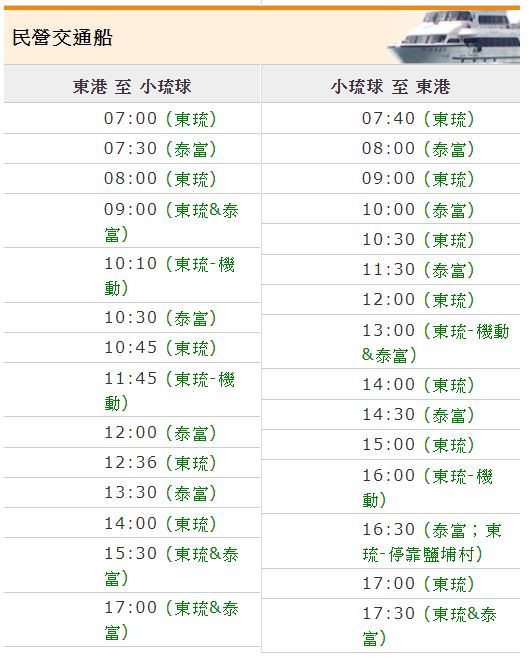Select the 15:30 (東琉&泰富) sailing from 東港
Image resolution: width=529 pixels, height=664 pixels.
click(171, 565)
